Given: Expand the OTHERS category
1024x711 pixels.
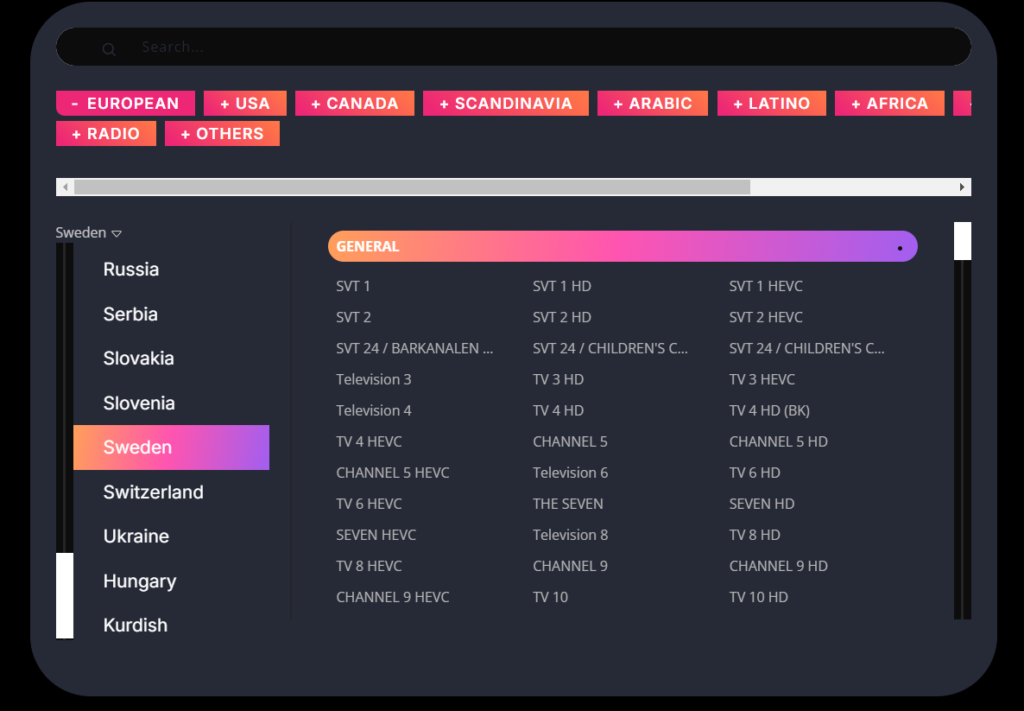Looking at the screenshot, I should (x=222, y=133).
